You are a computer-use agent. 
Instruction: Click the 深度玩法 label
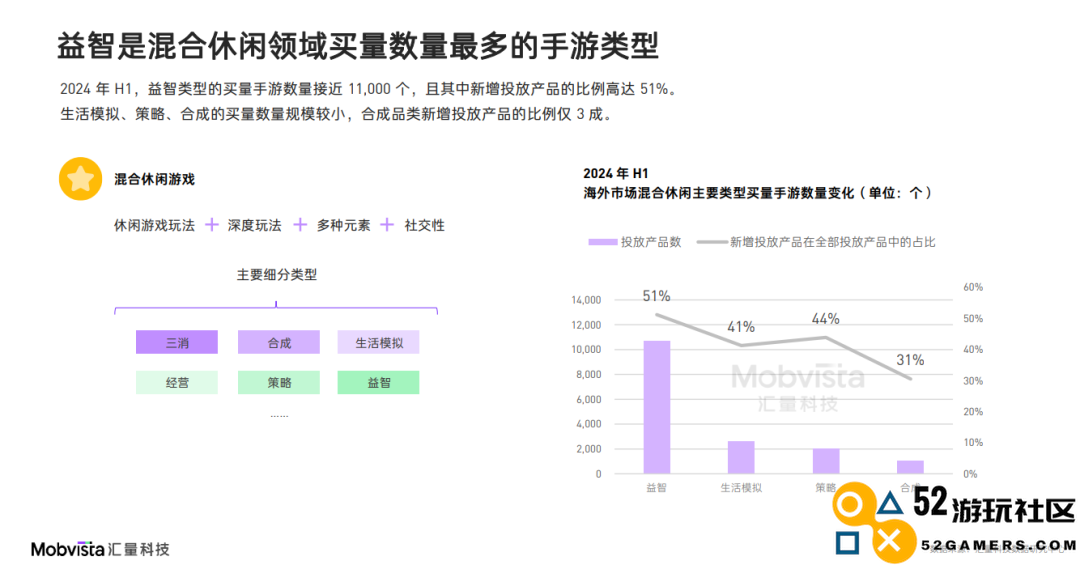255,225
